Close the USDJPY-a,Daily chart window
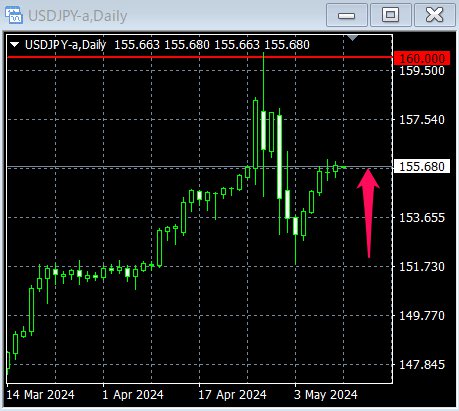The width and height of the screenshot is (459, 411). click(x=434, y=15)
